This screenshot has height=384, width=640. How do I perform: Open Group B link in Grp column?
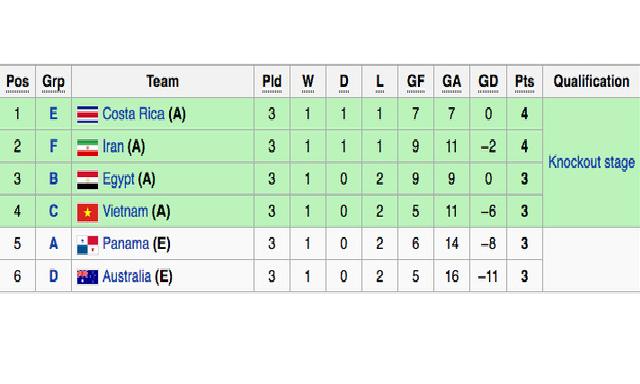tap(53, 179)
